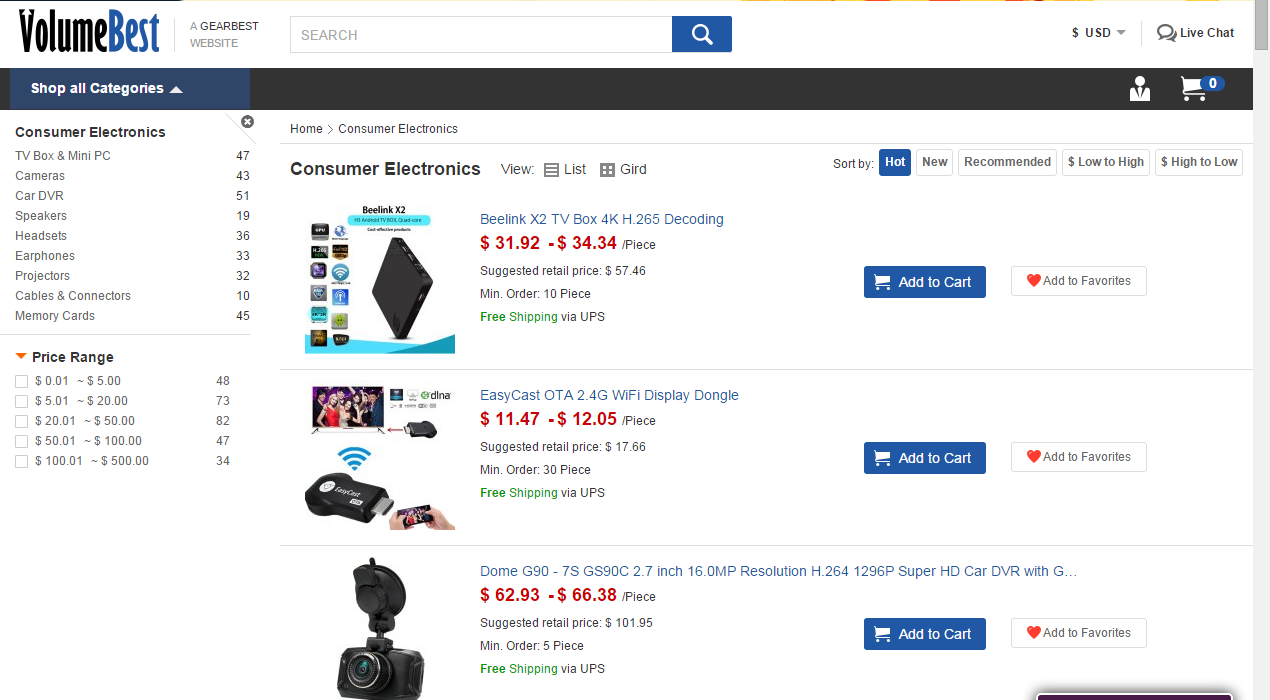Image resolution: width=1270 pixels, height=700 pixels.
Task: Open the shopping cart icon
Action: point(1193,89)
